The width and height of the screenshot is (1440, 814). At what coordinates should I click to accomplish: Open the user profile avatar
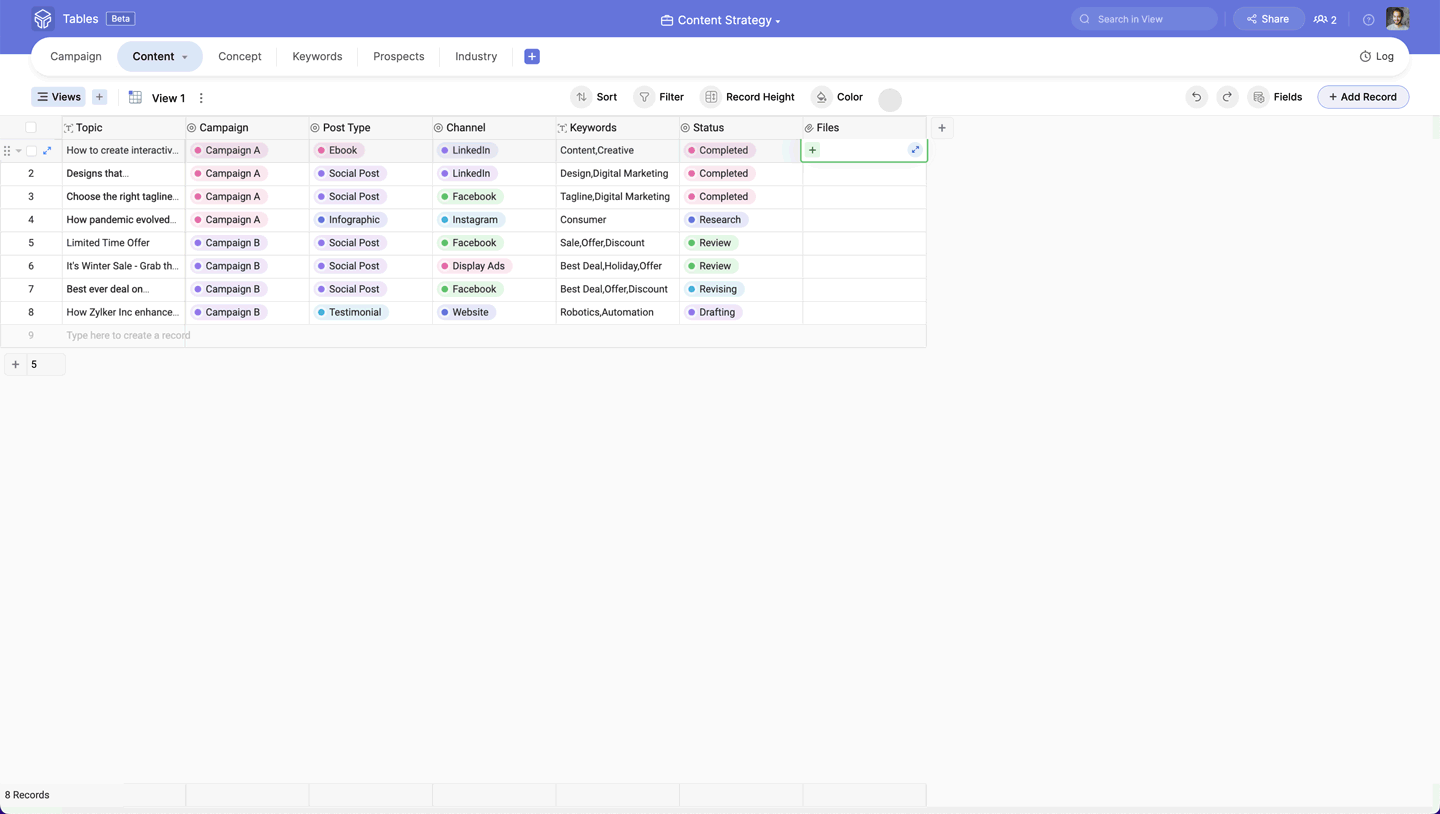coord(1398,19)
